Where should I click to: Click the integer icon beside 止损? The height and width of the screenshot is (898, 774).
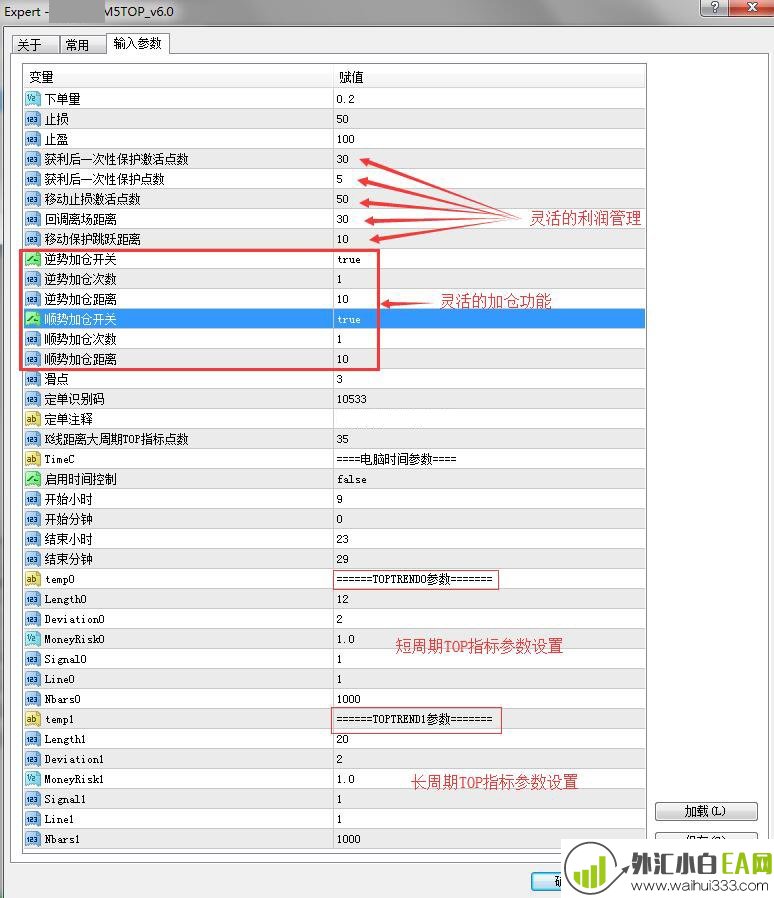[x=33, y=119]
